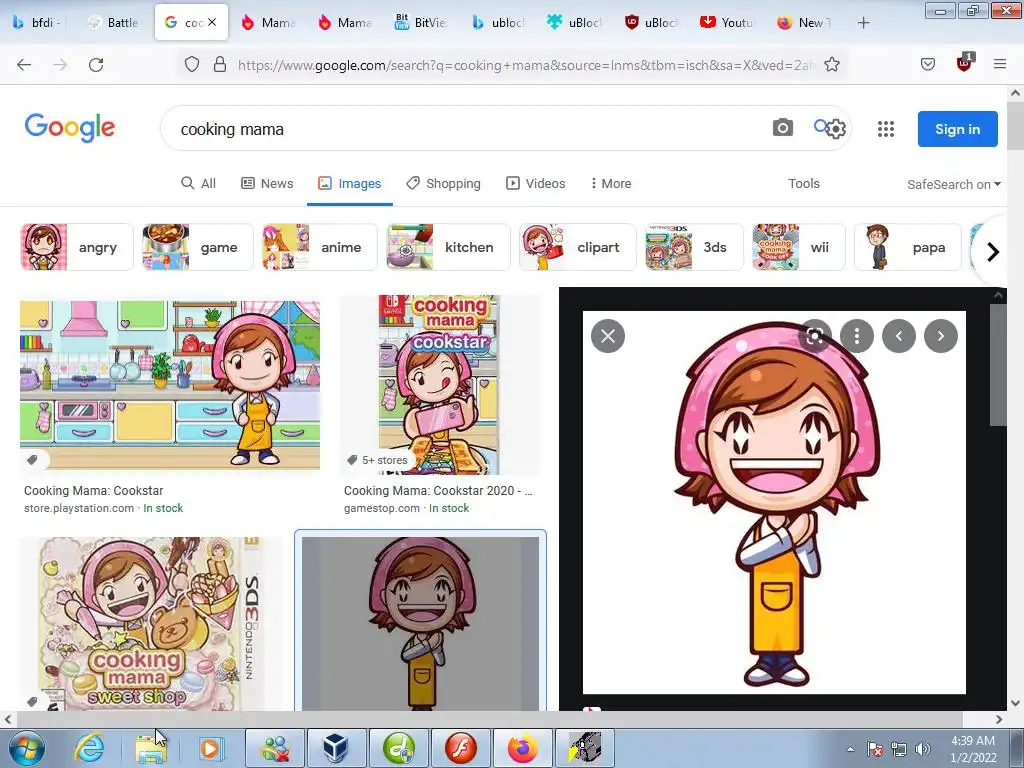This screenshot has width=1024, height=768.
Task: Go to previous image in preview
Action: (899, 336)
